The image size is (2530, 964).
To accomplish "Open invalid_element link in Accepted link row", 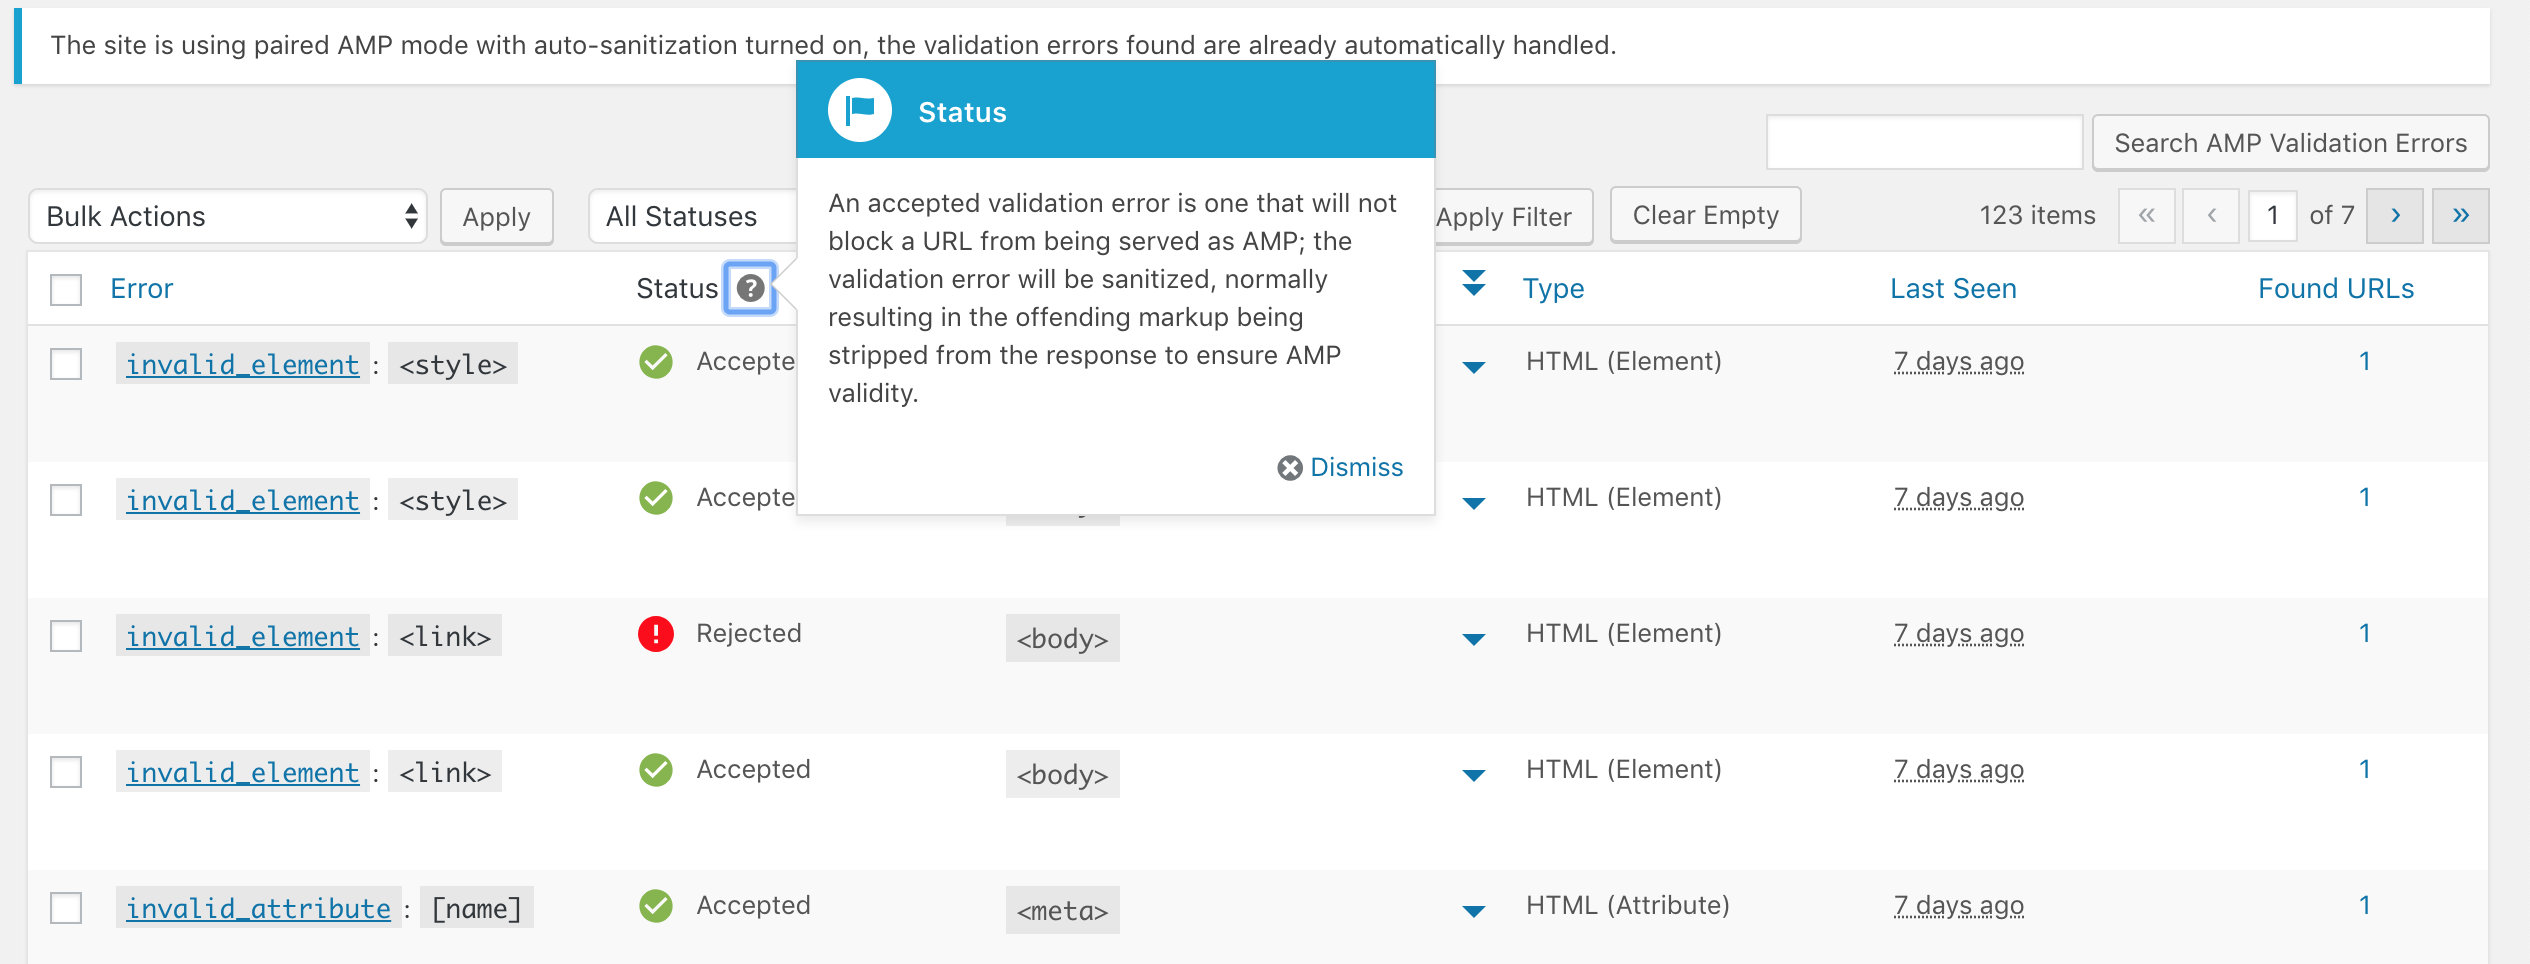I will pos(242,772).
